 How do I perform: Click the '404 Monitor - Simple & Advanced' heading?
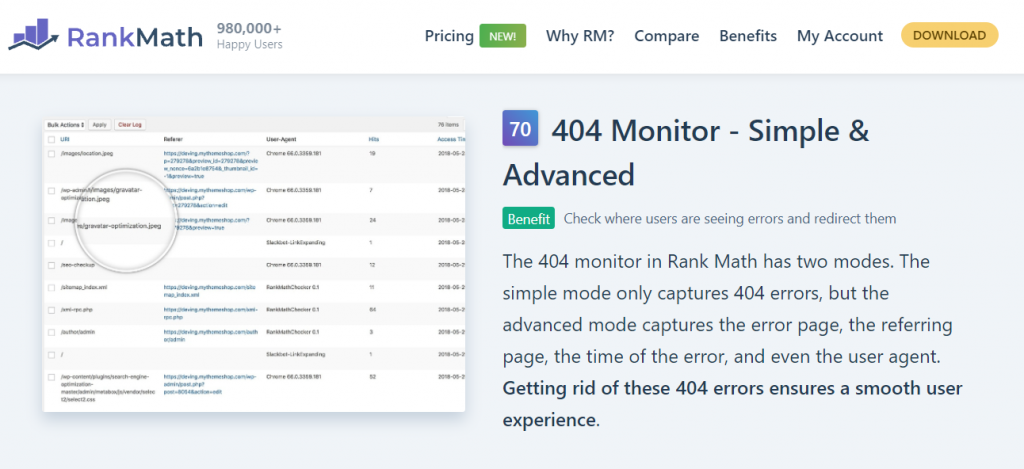[x=686, y=152]
